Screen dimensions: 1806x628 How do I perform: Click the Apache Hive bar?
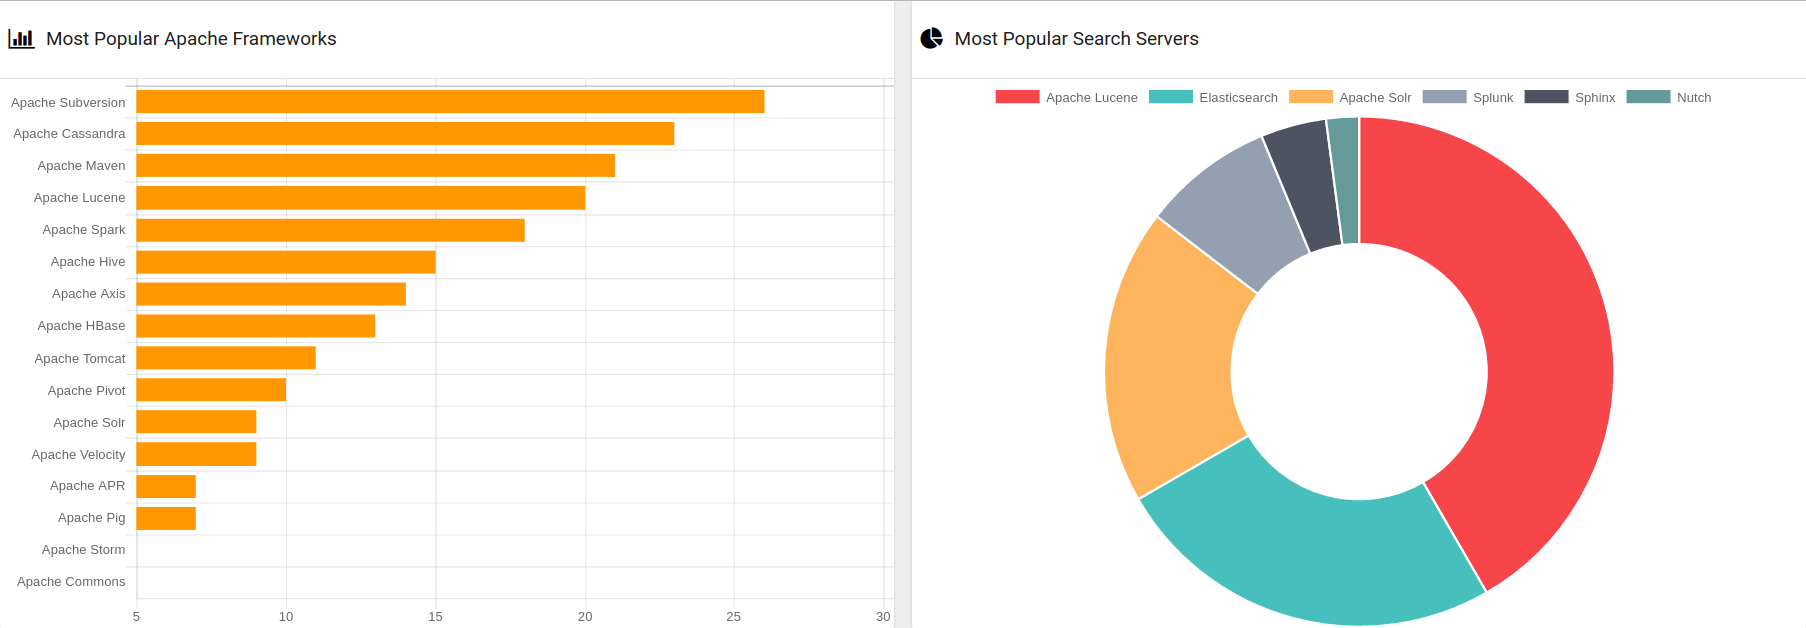tap(286, 262)
